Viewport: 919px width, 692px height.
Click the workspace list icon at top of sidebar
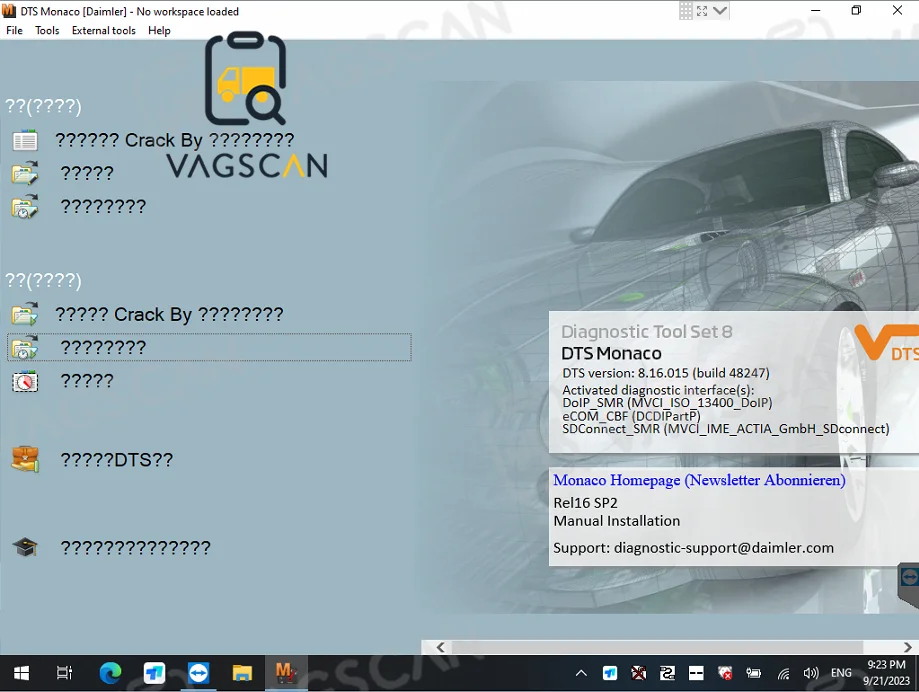tap(25, 140)
